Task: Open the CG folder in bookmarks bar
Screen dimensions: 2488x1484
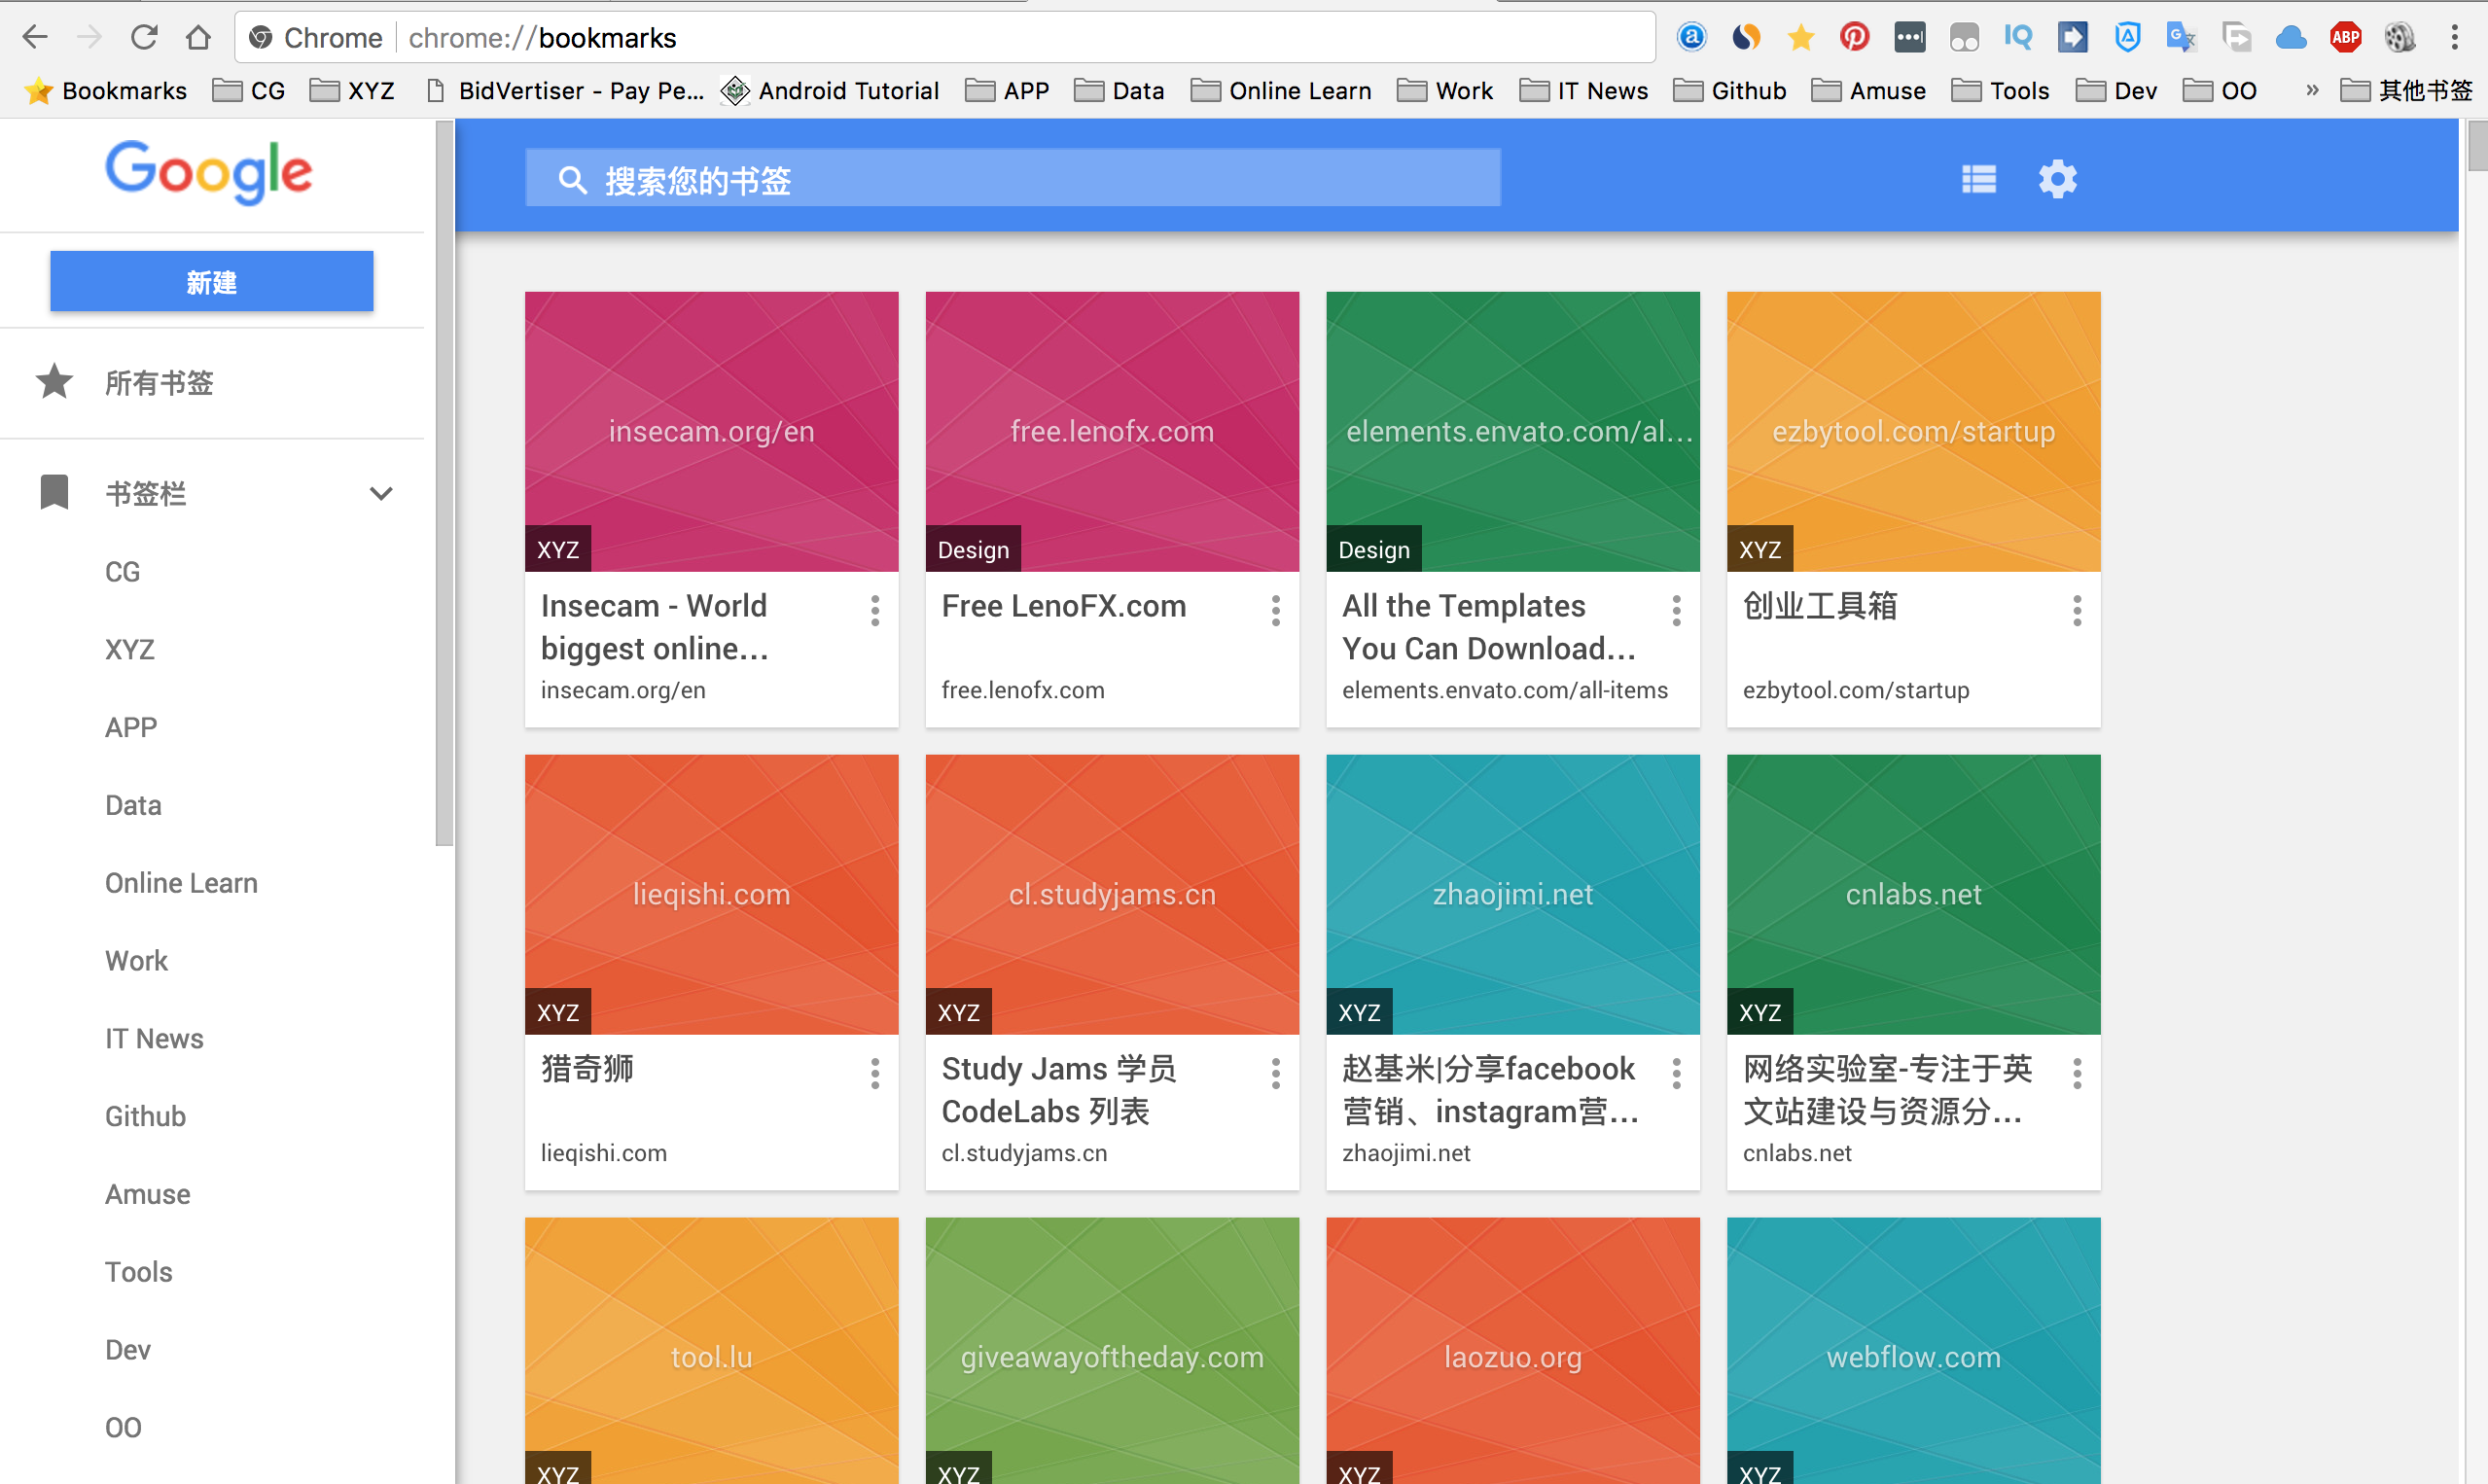Action: click(x=250, y=90)
